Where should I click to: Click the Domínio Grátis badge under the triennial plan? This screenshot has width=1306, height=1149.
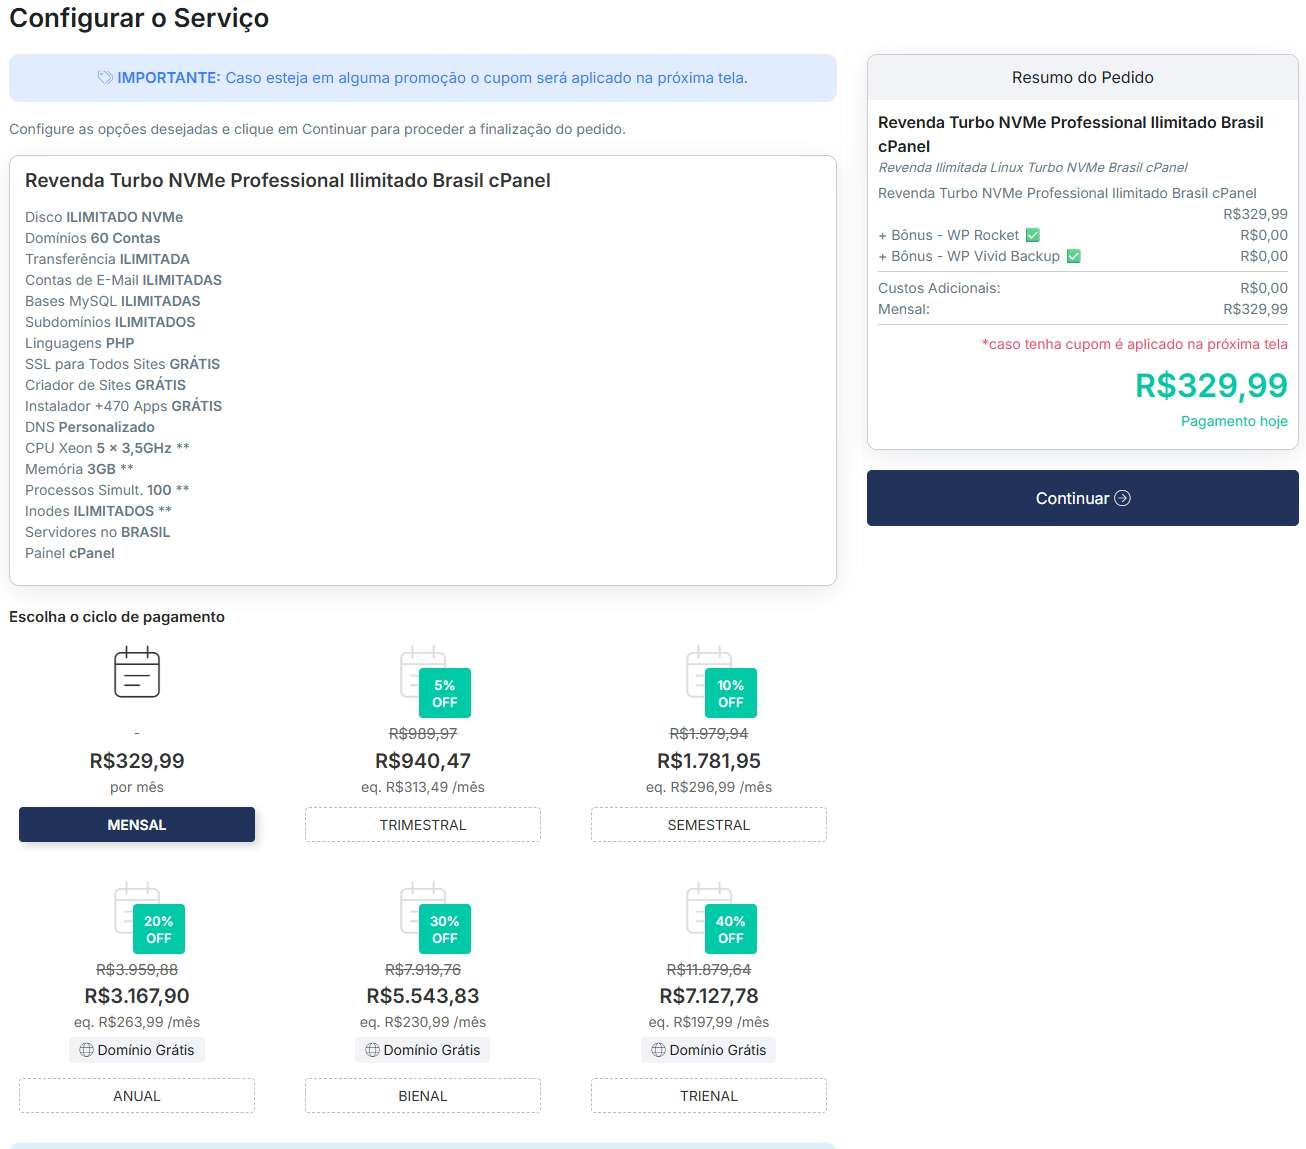coord(709,1050)
